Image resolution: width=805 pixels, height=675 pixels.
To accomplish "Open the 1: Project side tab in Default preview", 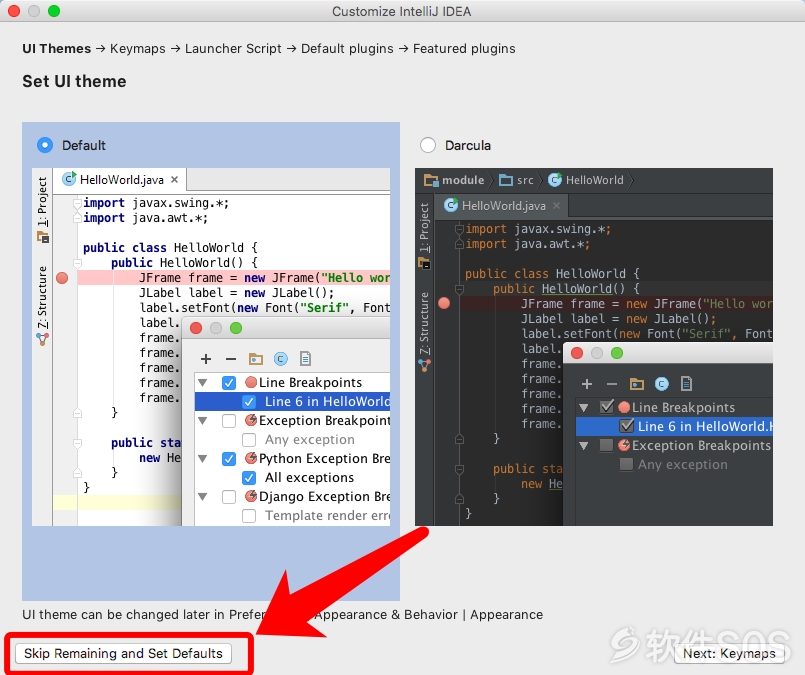I will click(x=42, y=202).
